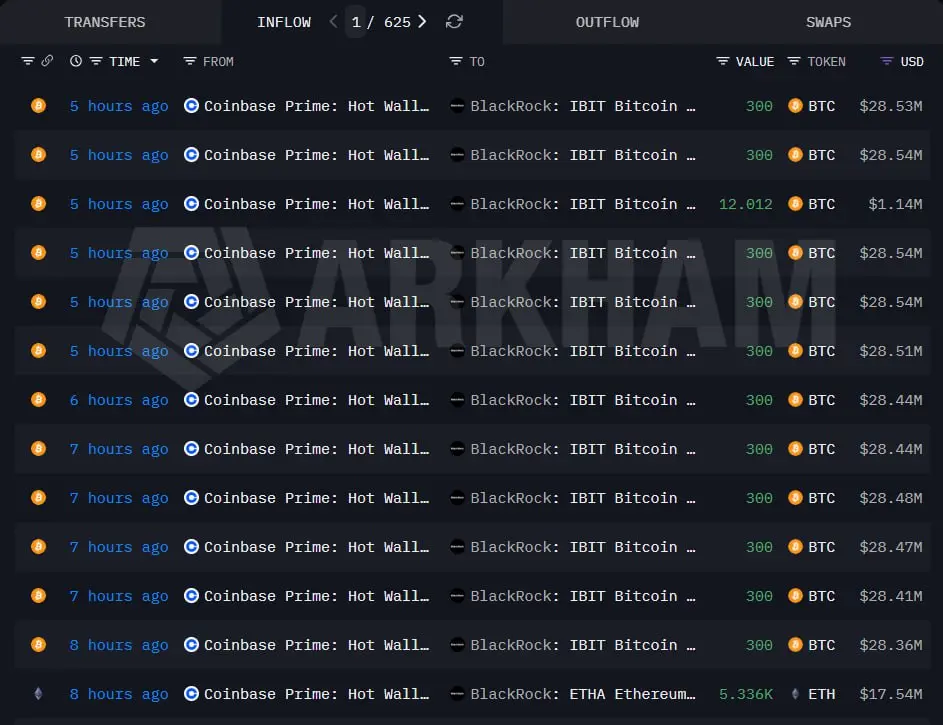Click BTC coin icon in $28.51M row

795,350
